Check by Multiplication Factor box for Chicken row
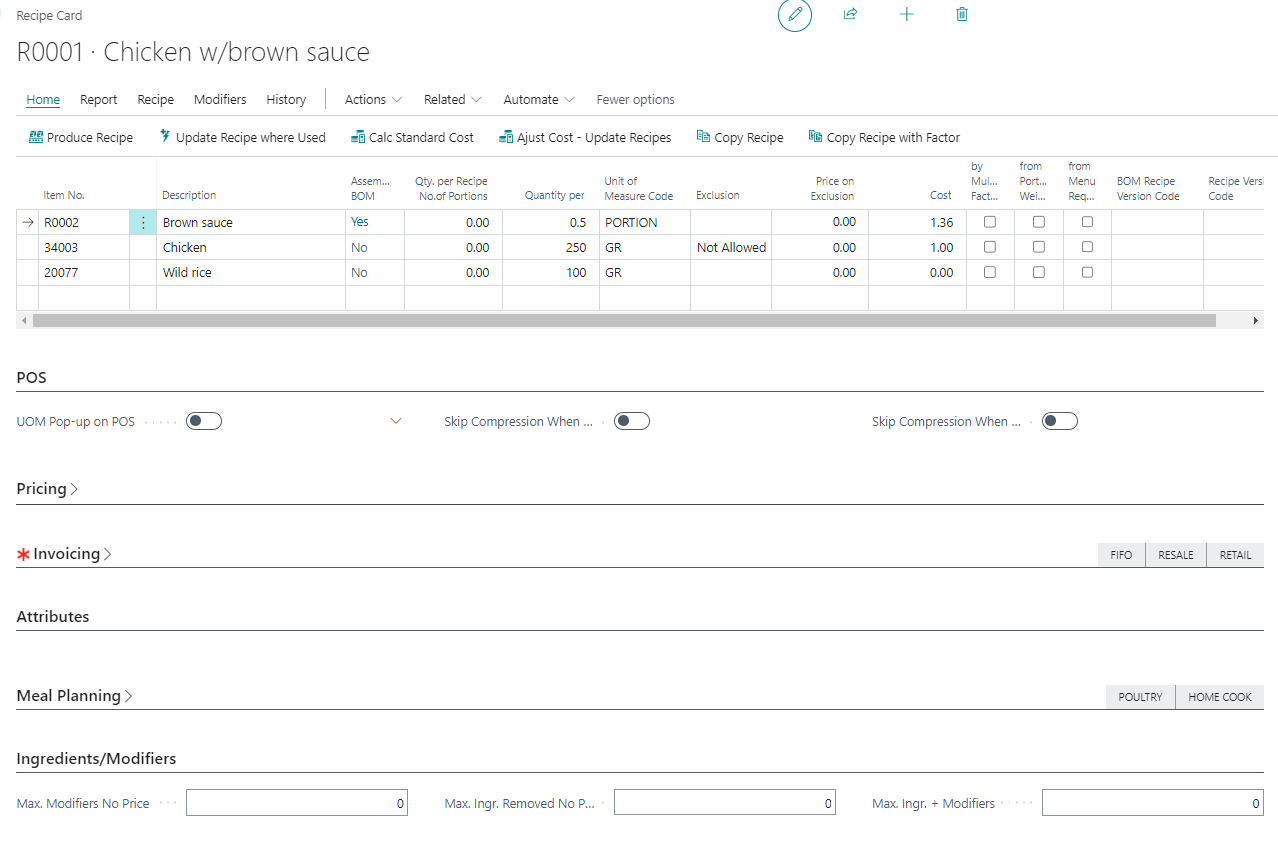 point(990,247)
